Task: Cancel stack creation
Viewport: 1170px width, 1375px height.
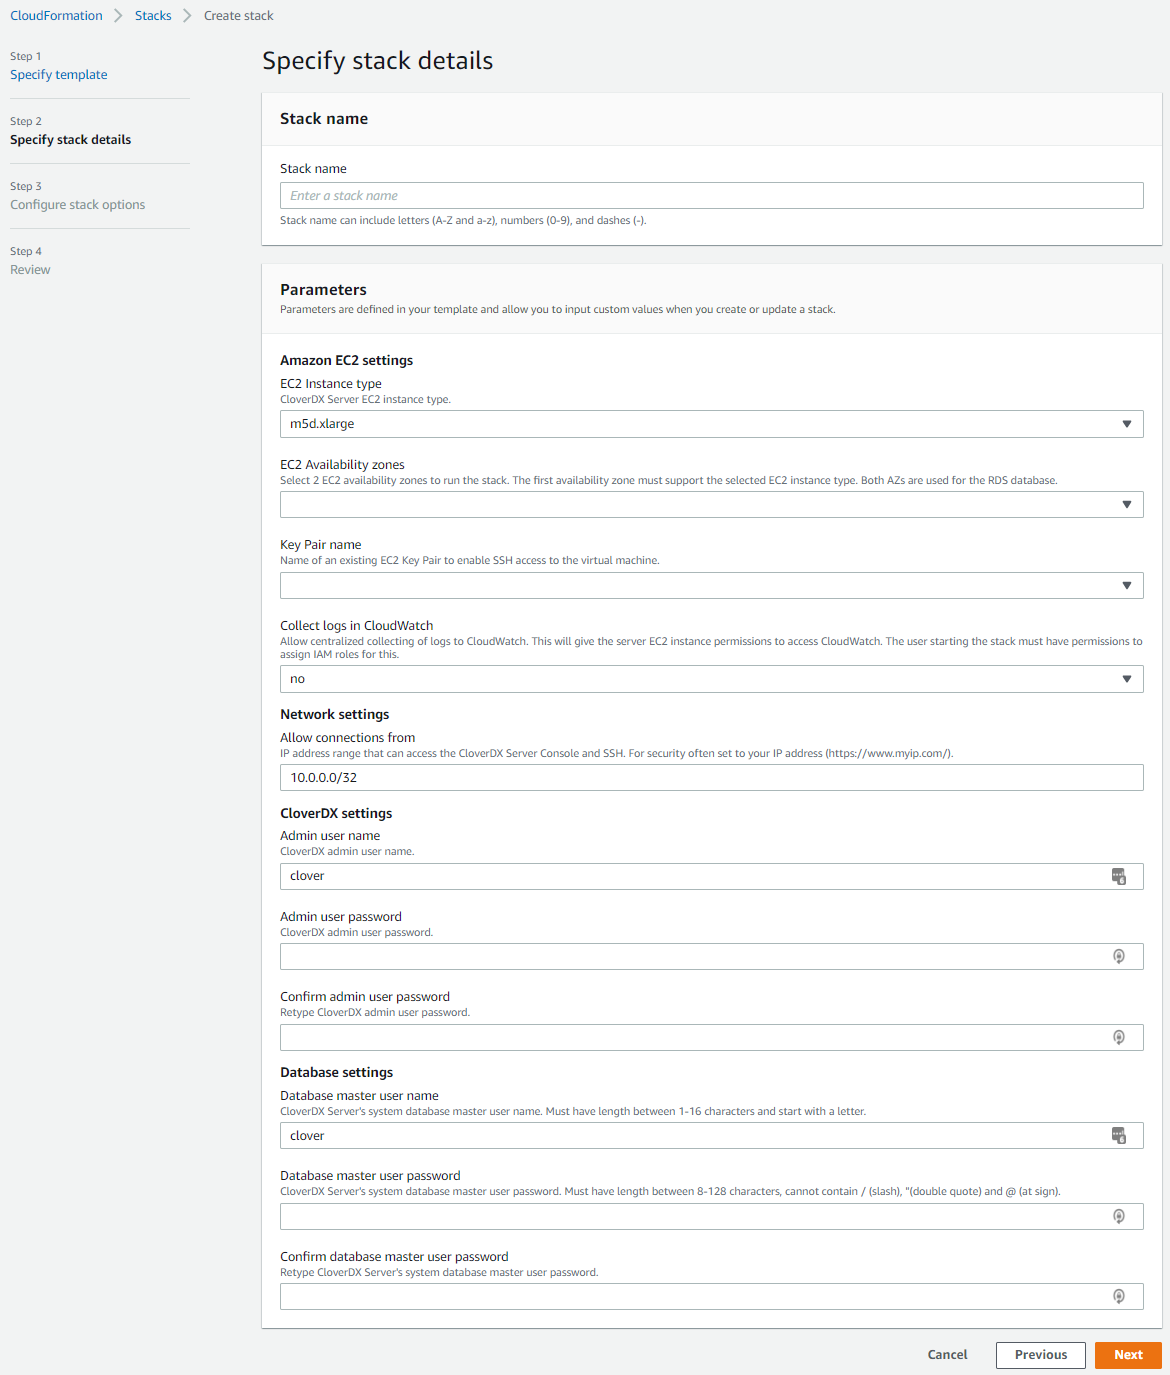Action: pyautogui.click(x=946, y=1354)
